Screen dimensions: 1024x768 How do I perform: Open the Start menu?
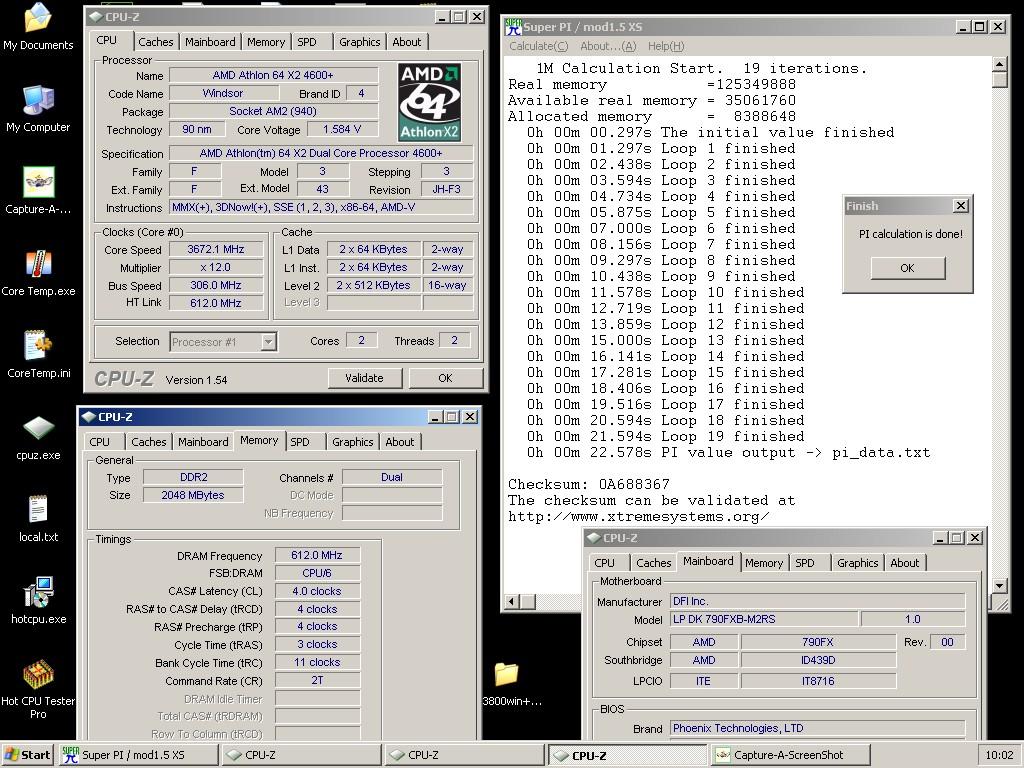[27, 755]
